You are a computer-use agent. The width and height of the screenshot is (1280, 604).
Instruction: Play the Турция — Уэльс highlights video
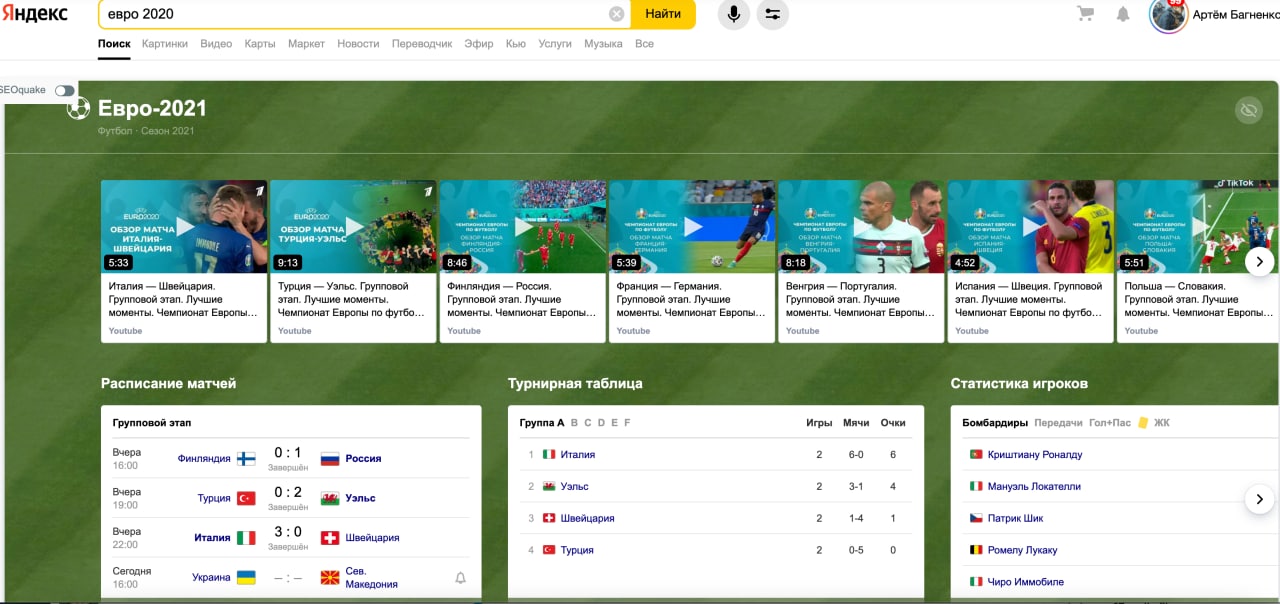point(353,227)
